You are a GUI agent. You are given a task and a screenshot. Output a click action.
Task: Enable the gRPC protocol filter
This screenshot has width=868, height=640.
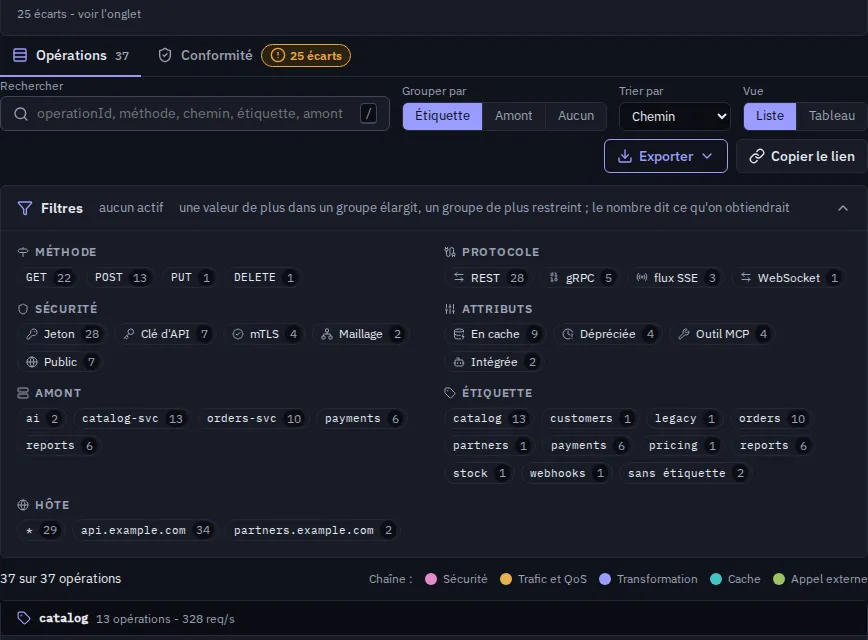click(x=580, y=278)
